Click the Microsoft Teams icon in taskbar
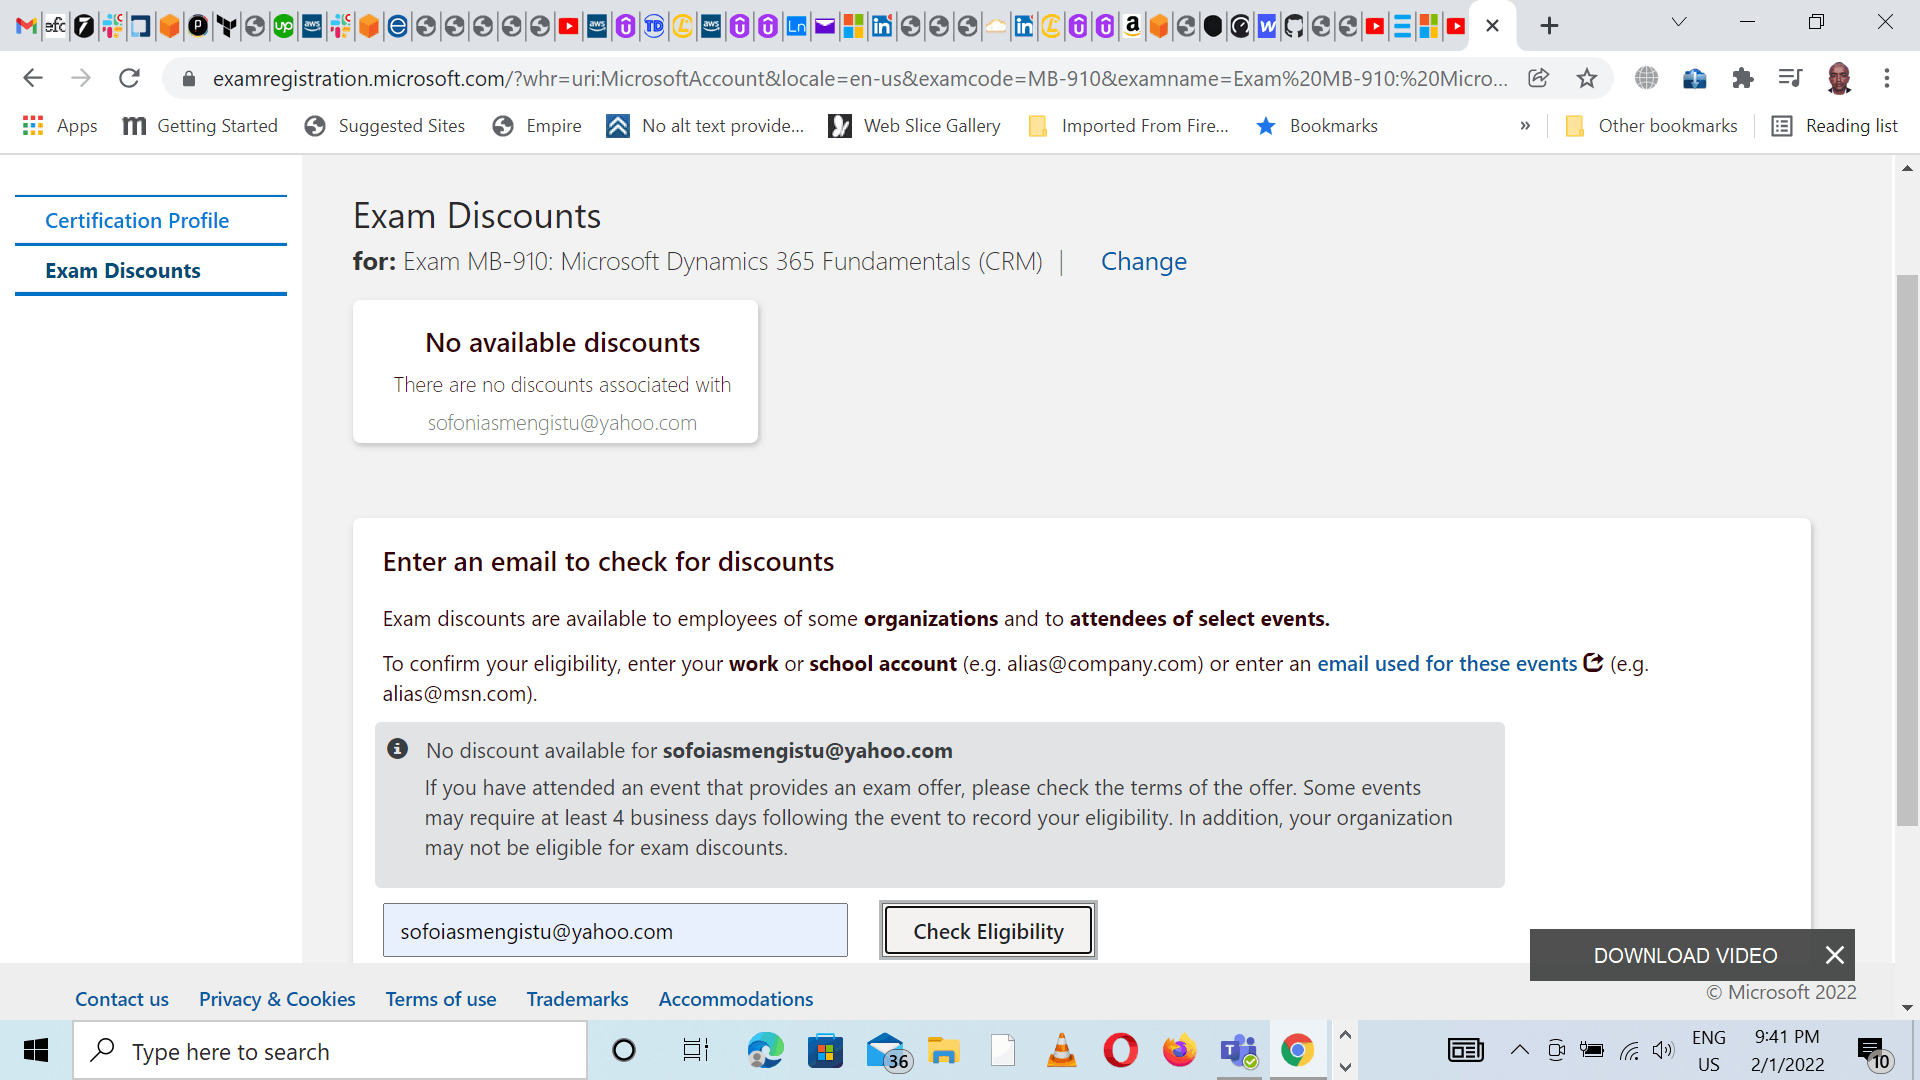 coord(1238,1051)
